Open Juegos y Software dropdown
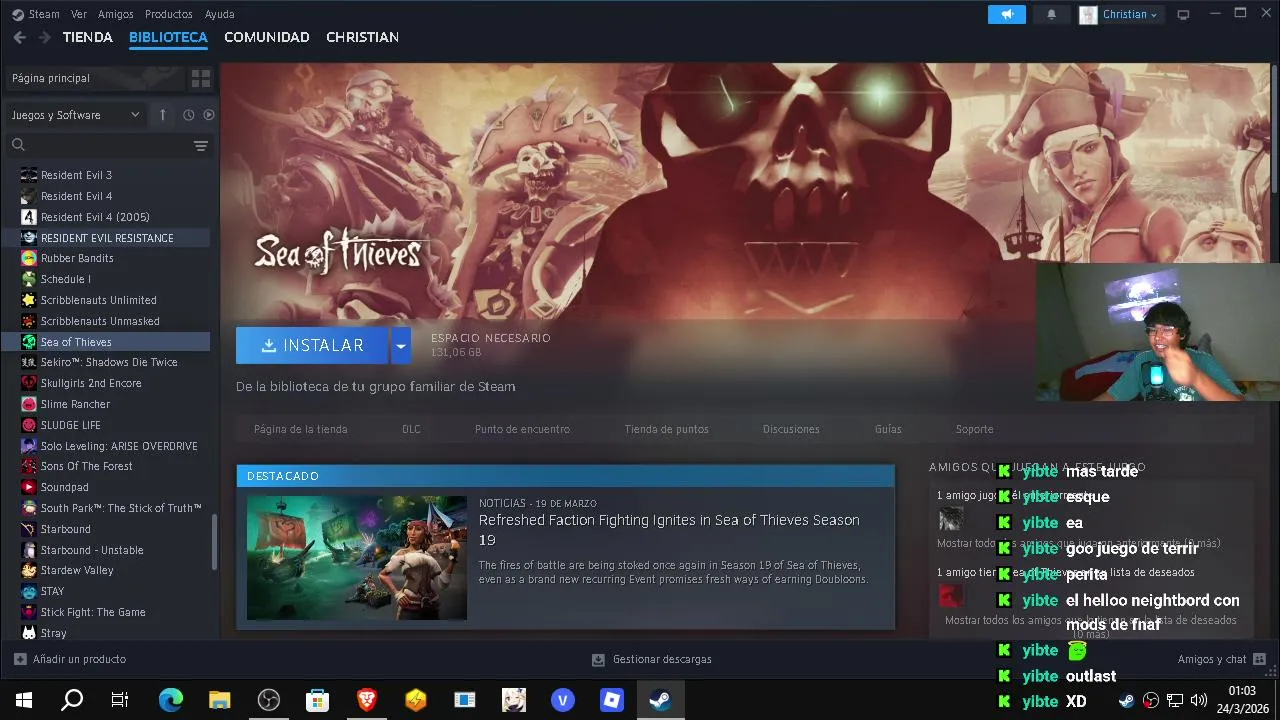Image resolution: width=1280 pixels, height=720 pixels. 76,115
